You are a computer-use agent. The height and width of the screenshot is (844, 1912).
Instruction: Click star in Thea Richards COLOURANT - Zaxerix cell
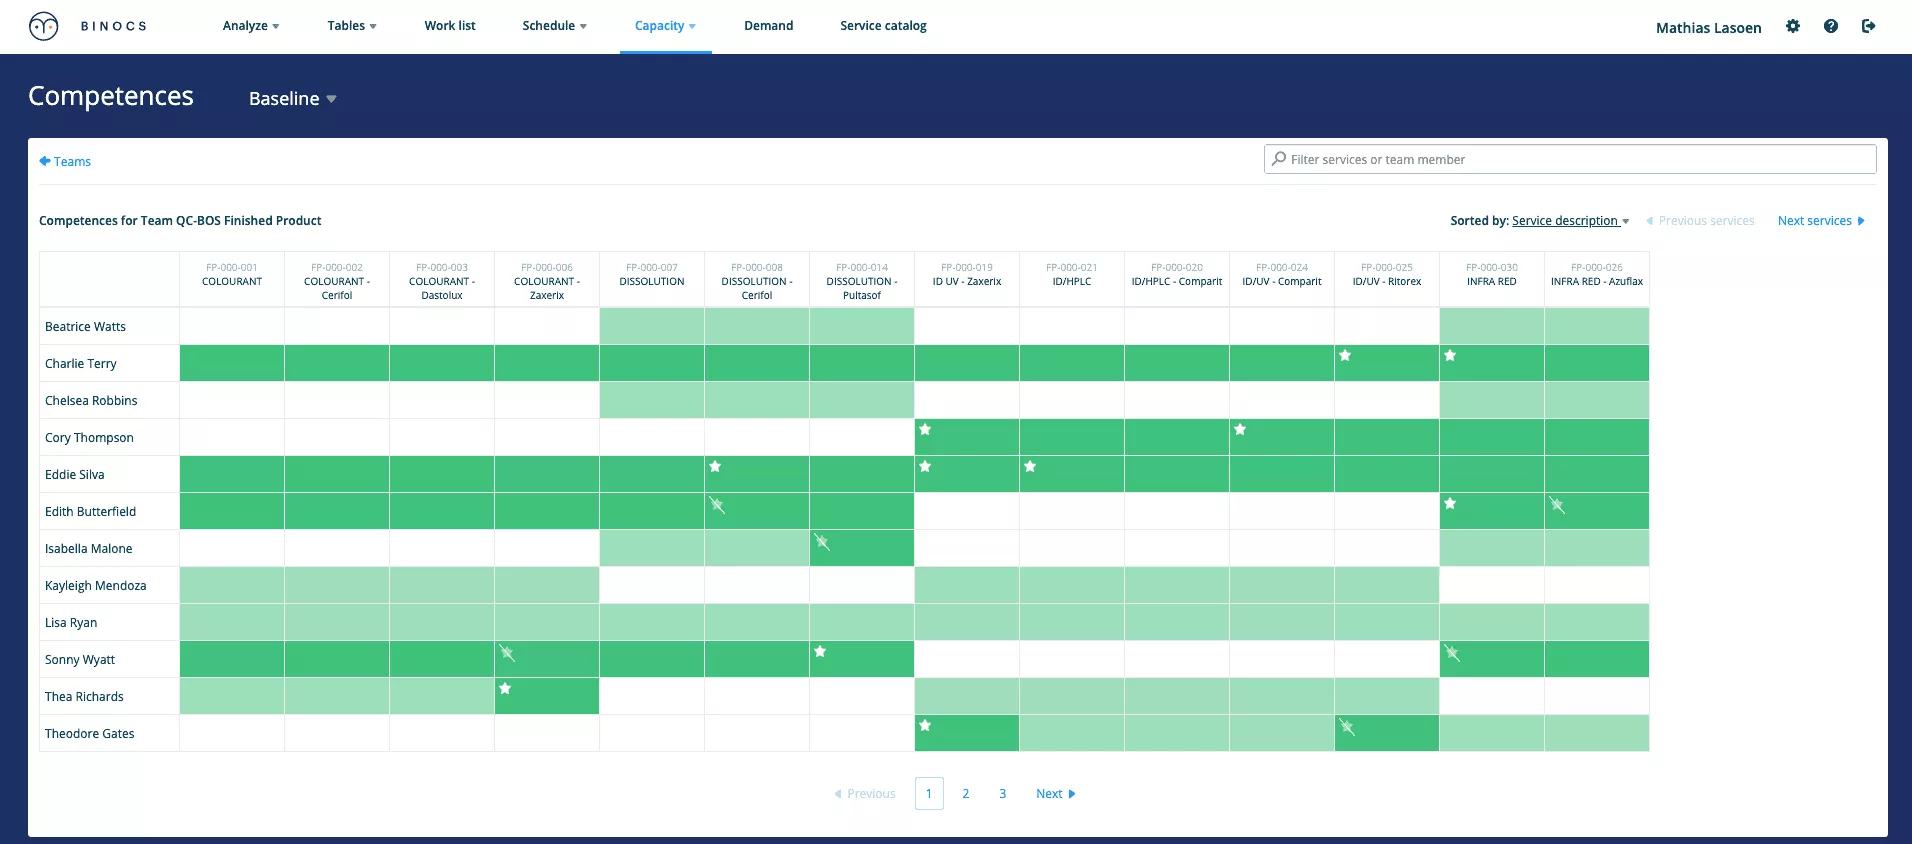[505, 688]
